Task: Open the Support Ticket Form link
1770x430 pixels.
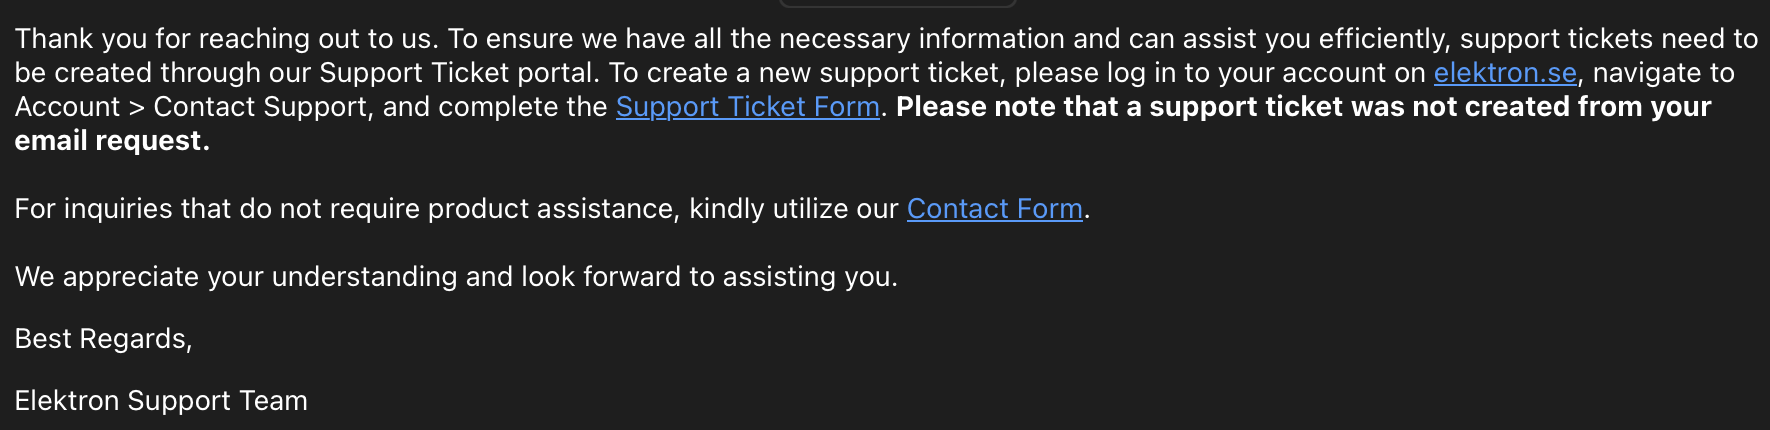Action: (x=747, y=107)
